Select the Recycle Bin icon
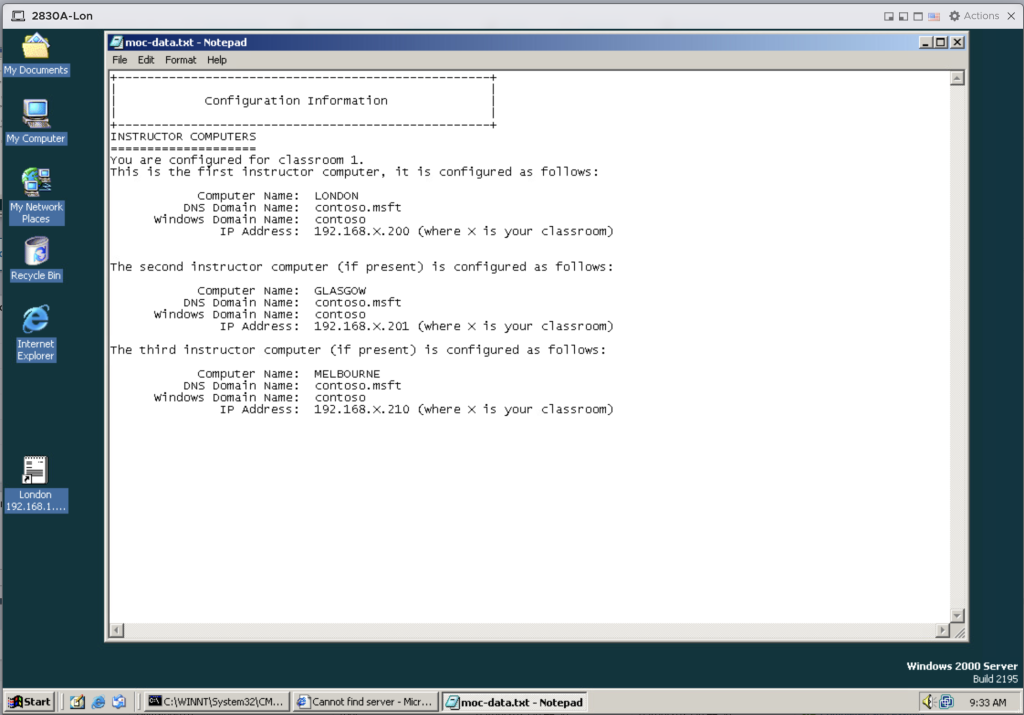The height and width of the screenshot is (715, 1024). (x=36, y=259)
